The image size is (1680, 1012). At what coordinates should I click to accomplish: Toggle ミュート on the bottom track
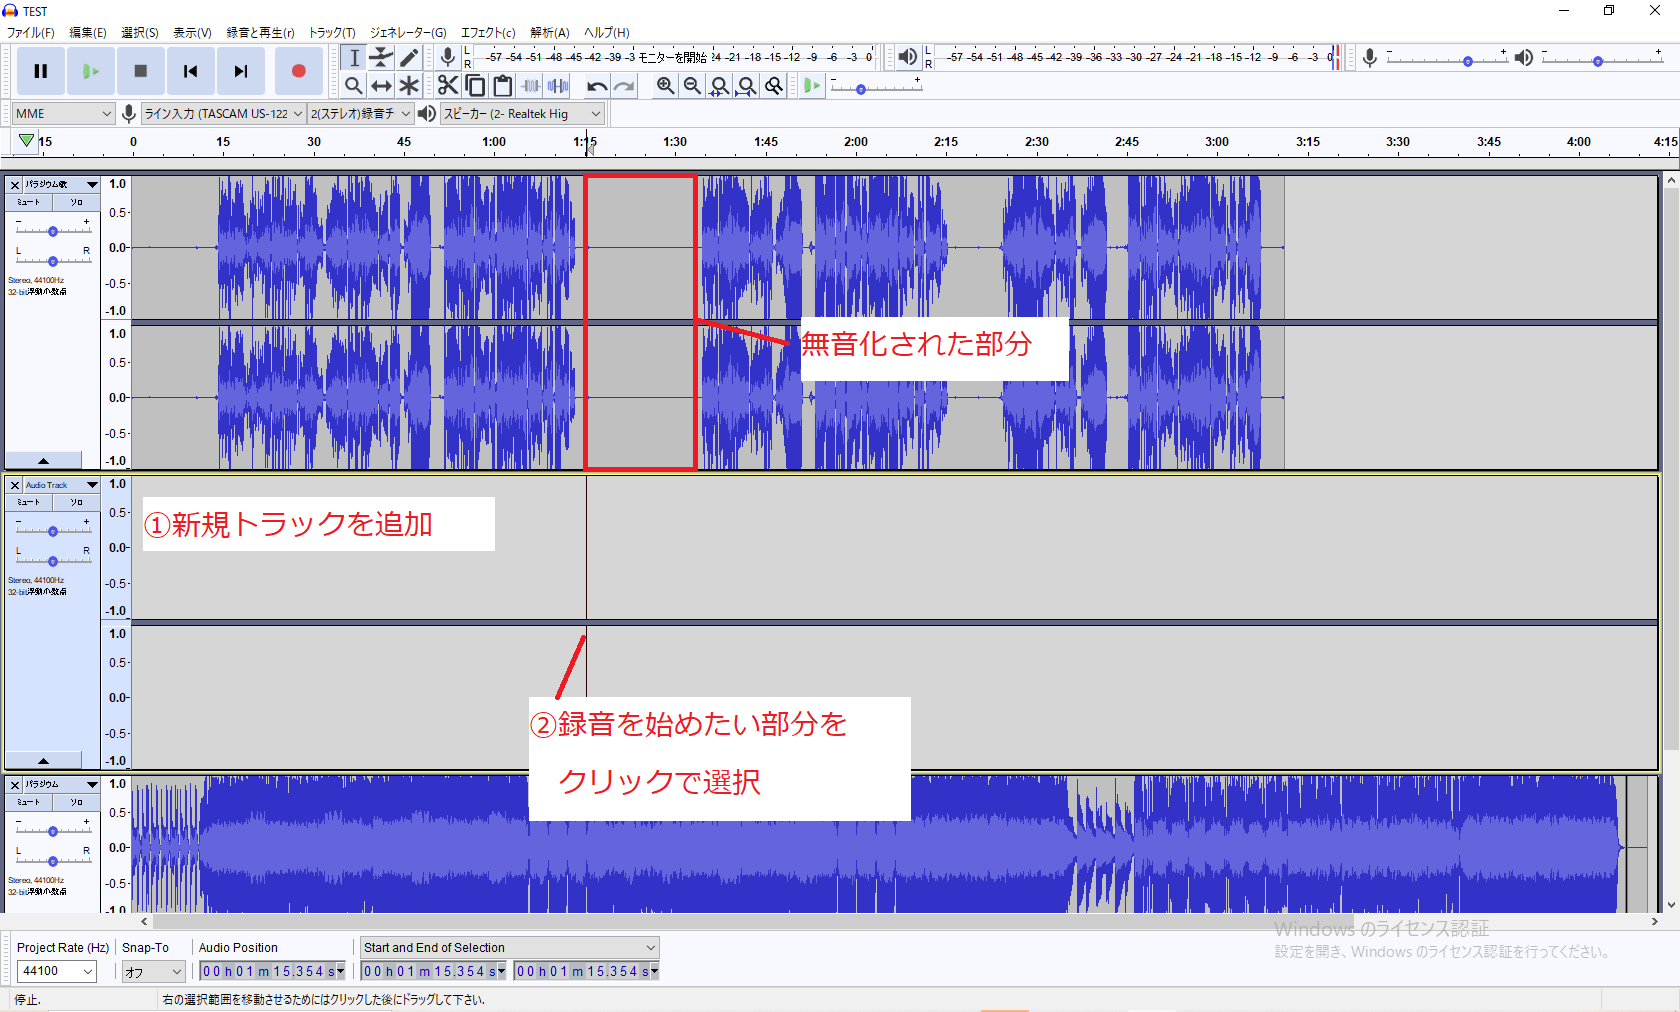28,802
